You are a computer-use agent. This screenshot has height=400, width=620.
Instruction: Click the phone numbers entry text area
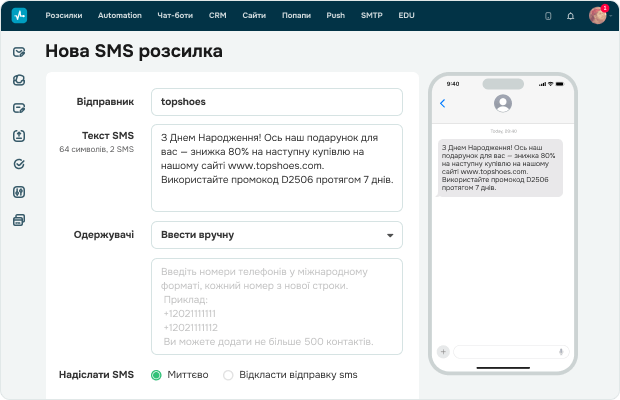pyautogui.click(x=277, y=306)
